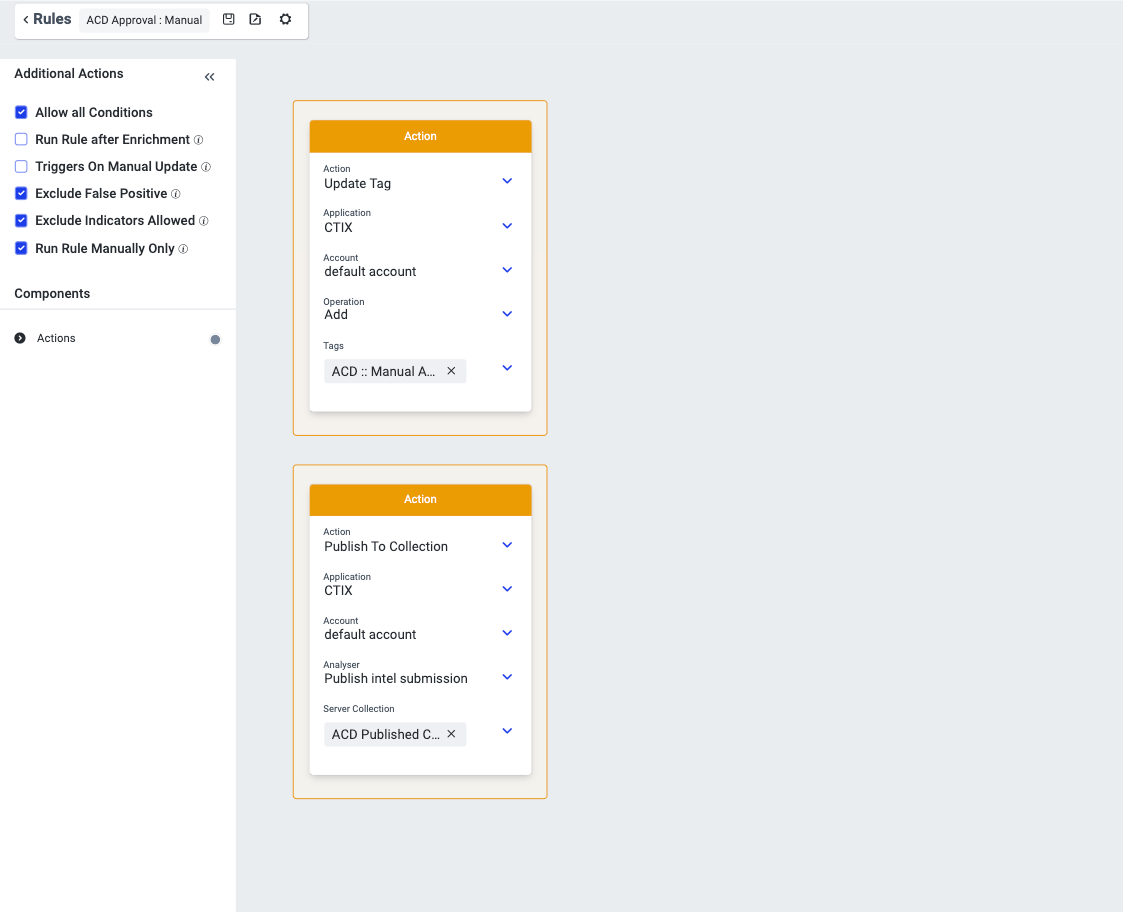Expand the Analyser Publish intel submission dropdown

click(x=507, y=676)
